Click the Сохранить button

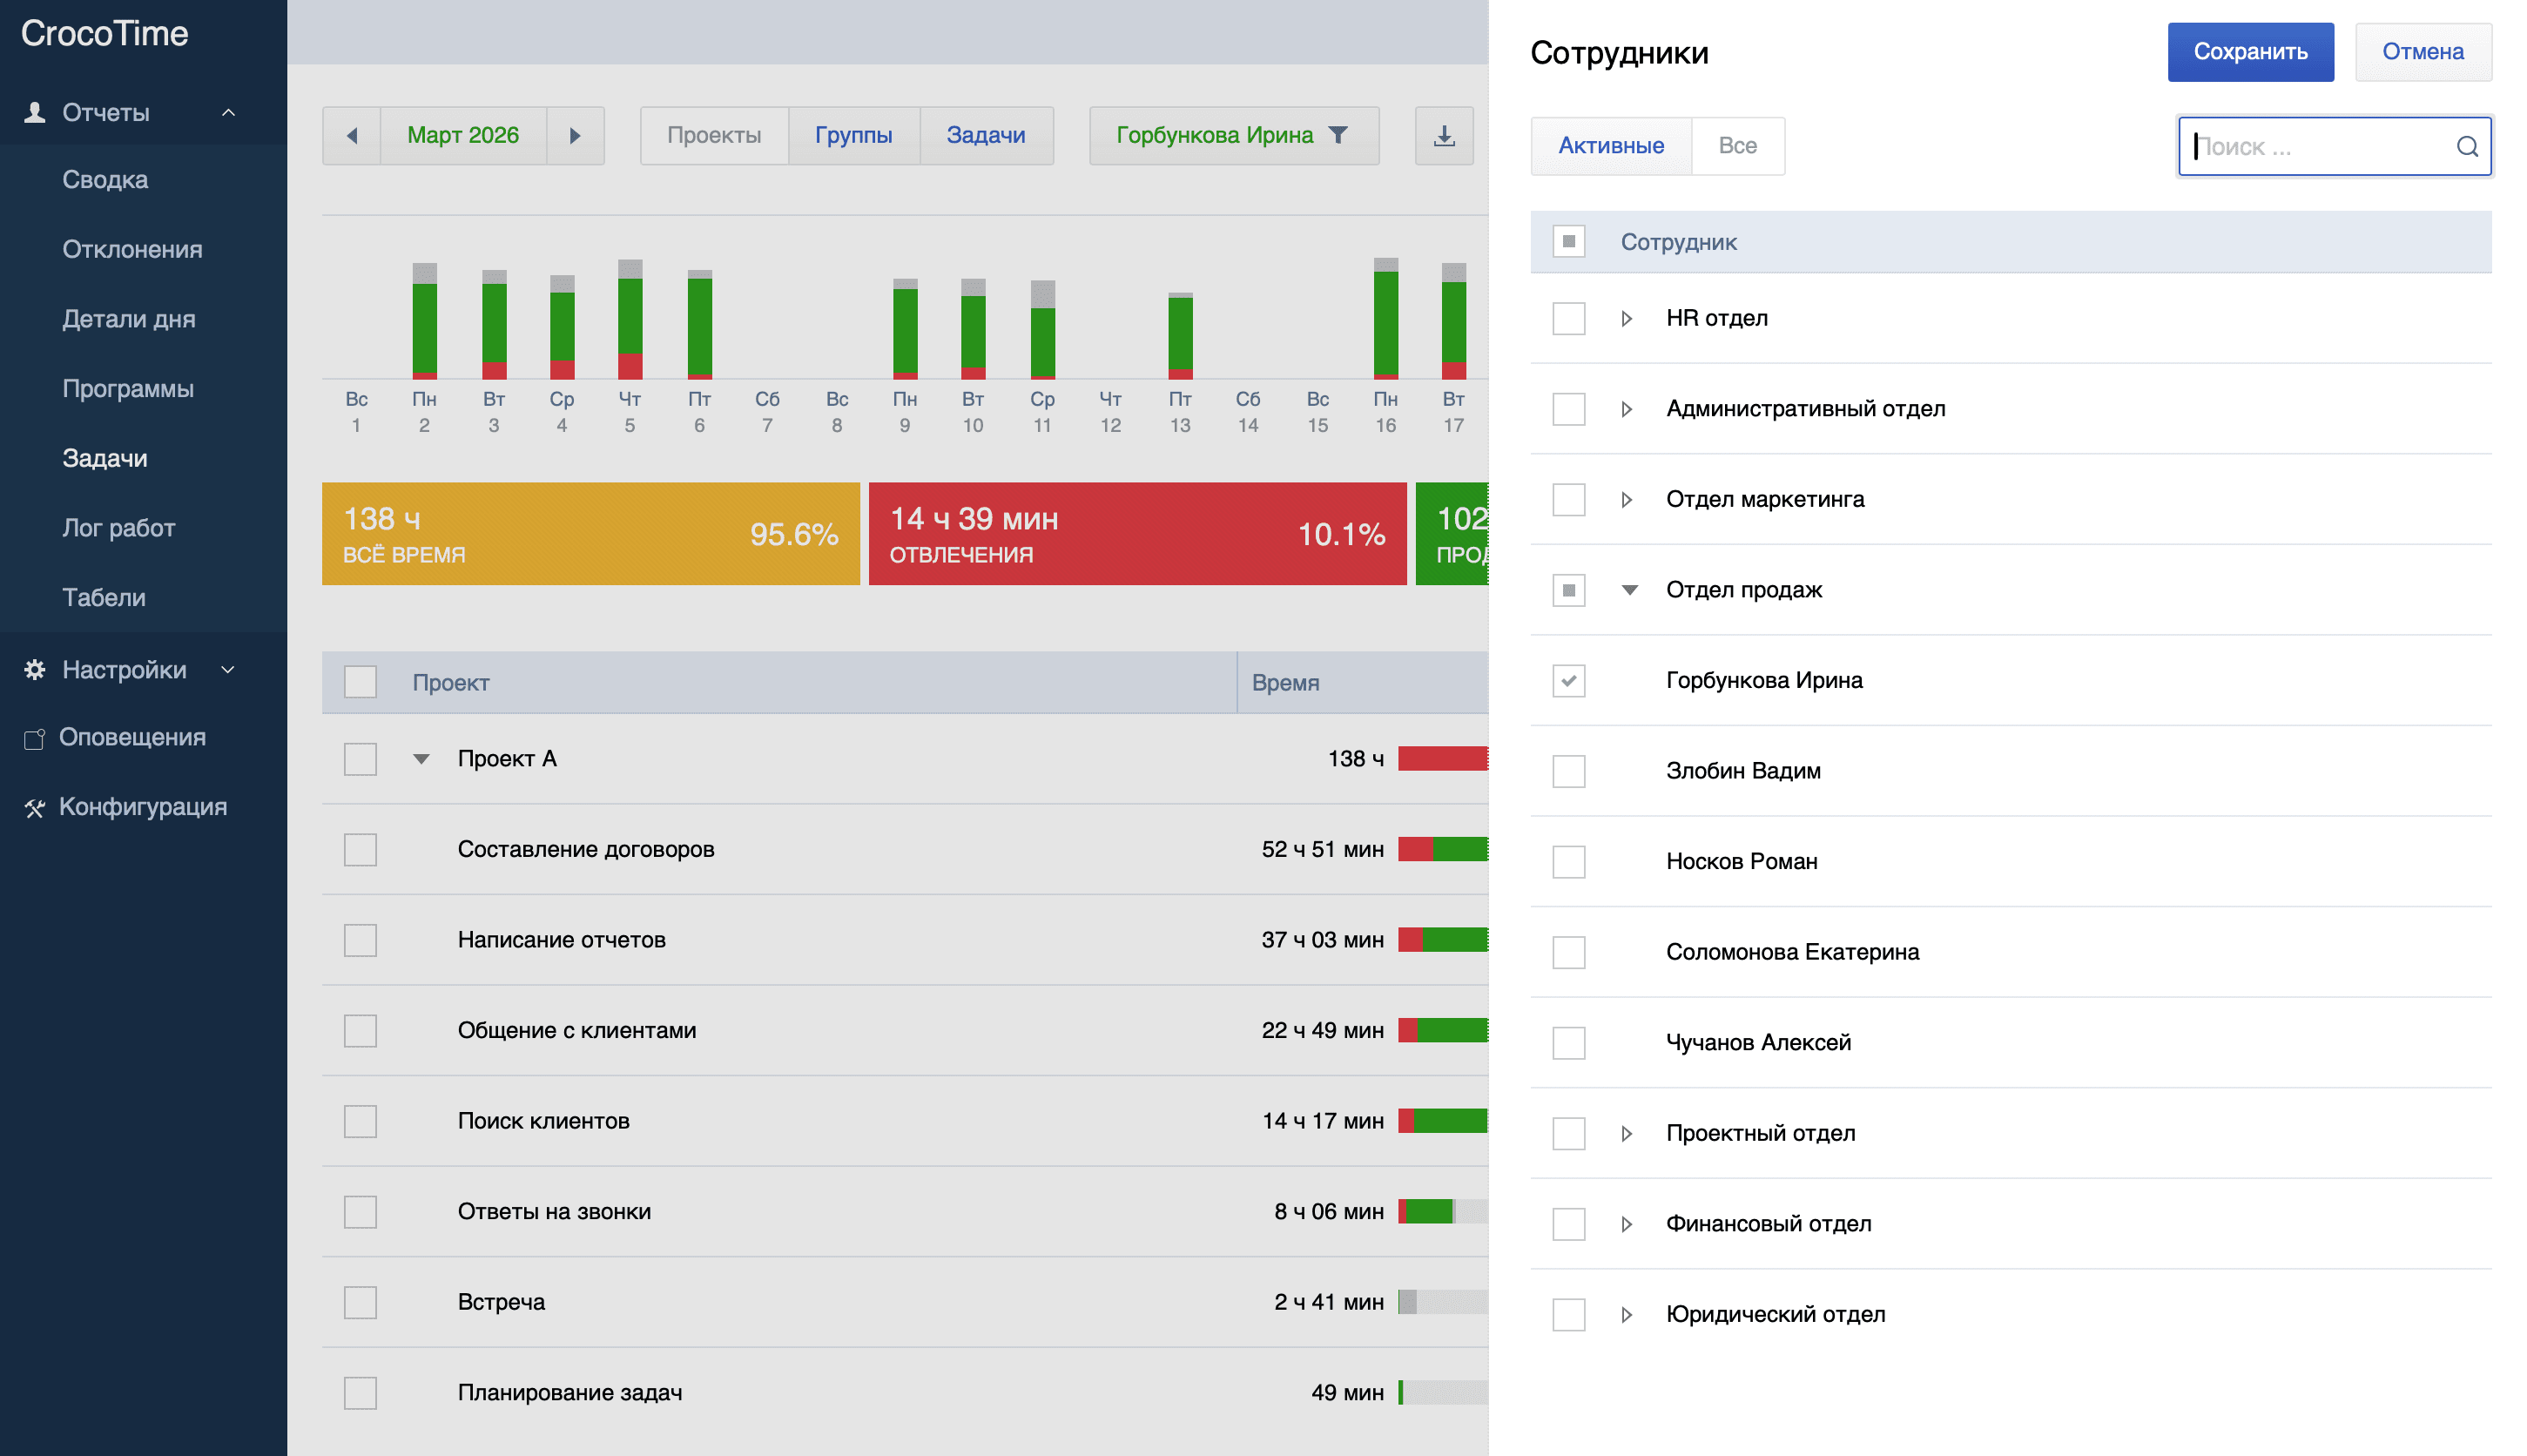pos(2250,52)
